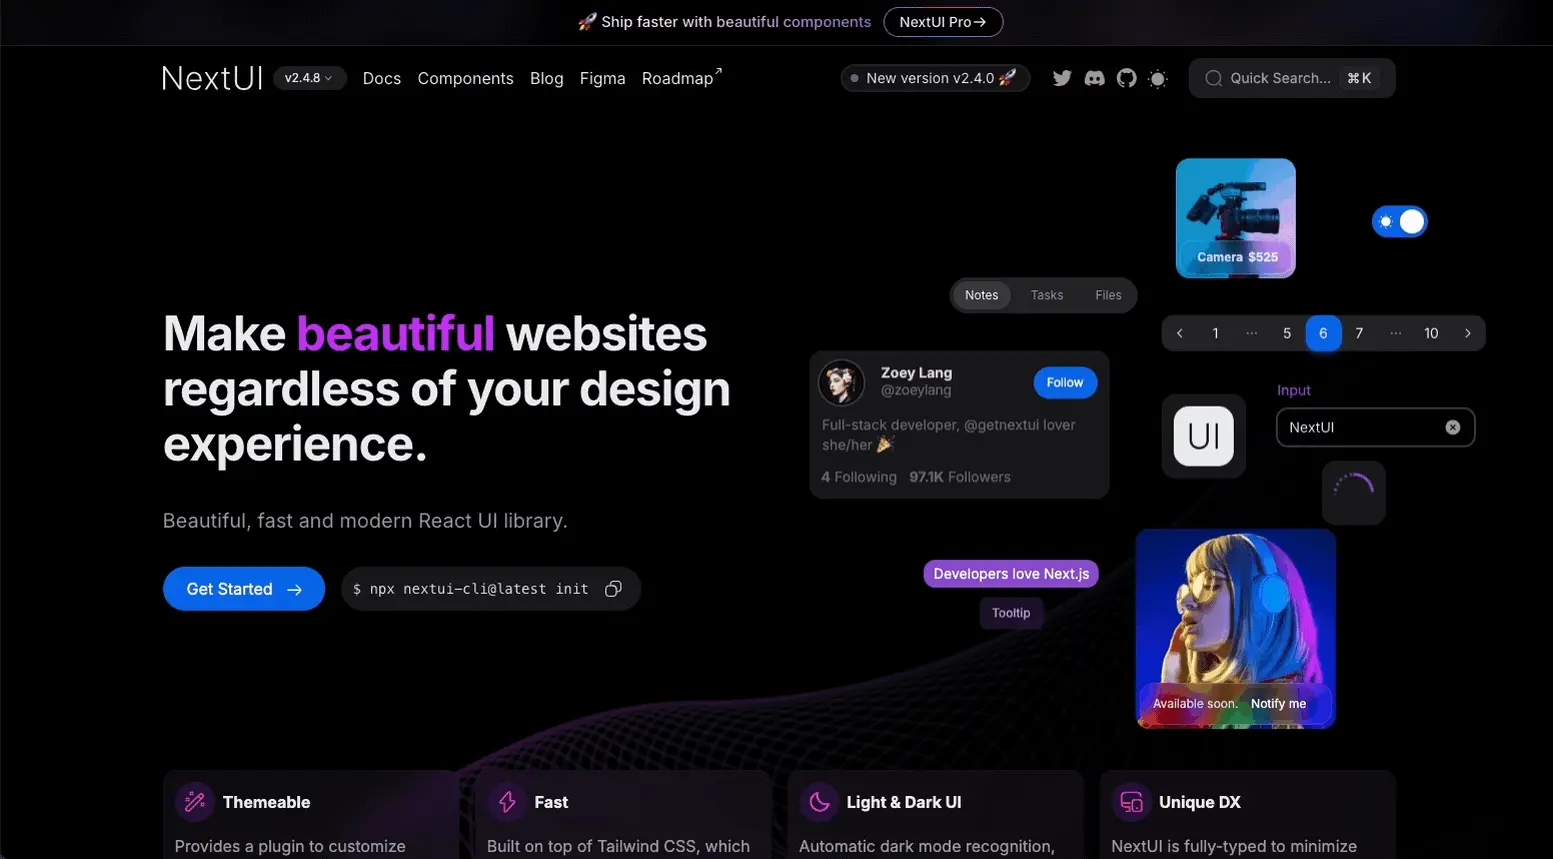This screenshot has width=1553, height=859.
Task: Switch theme with the sun icon
Action: click(1158, 78)
